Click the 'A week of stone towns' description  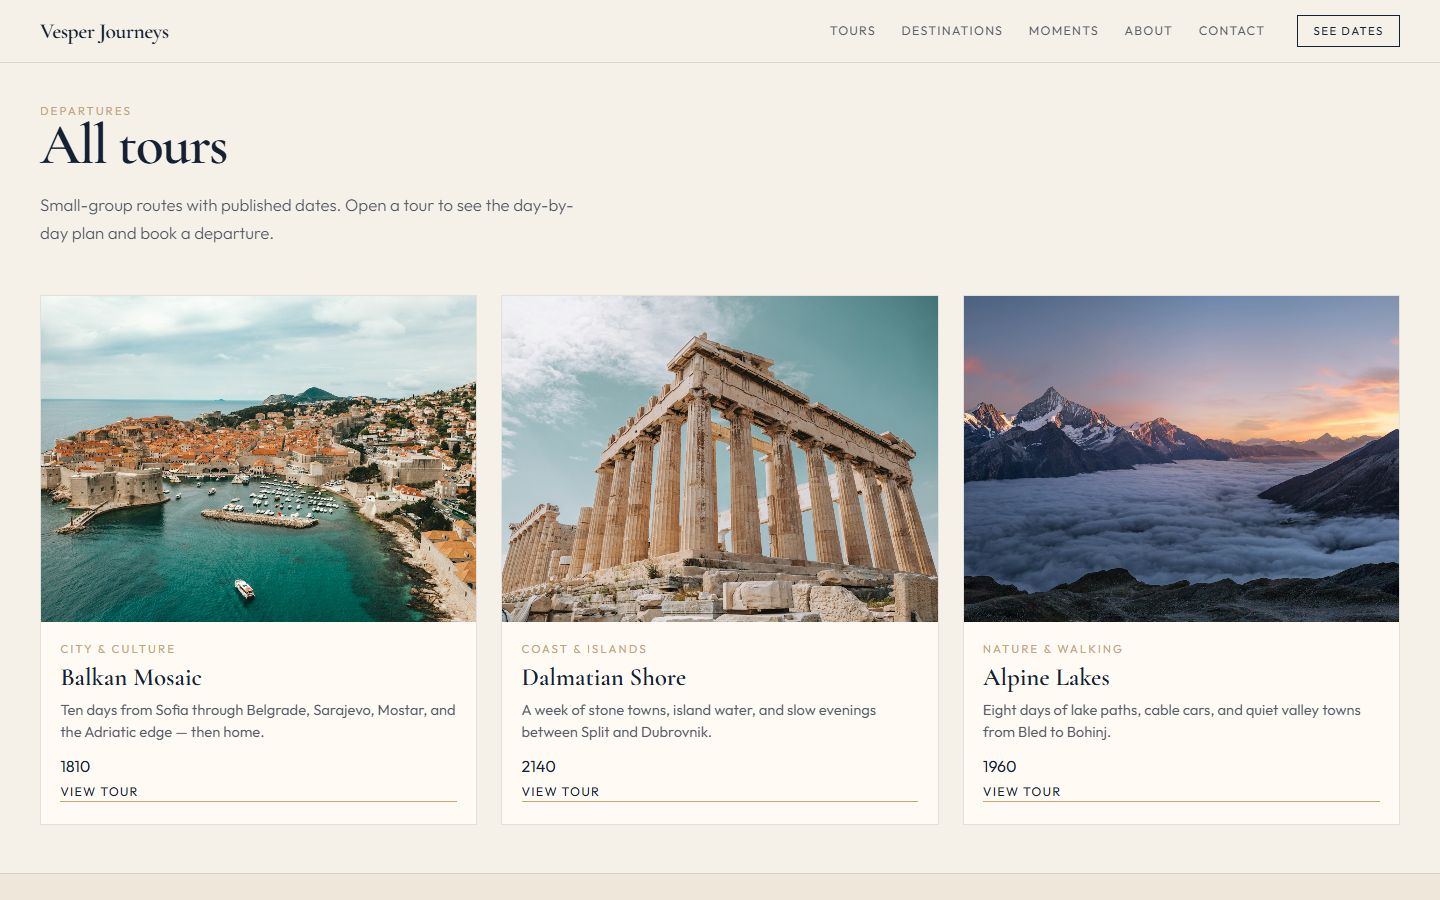[x=699, y=721]
